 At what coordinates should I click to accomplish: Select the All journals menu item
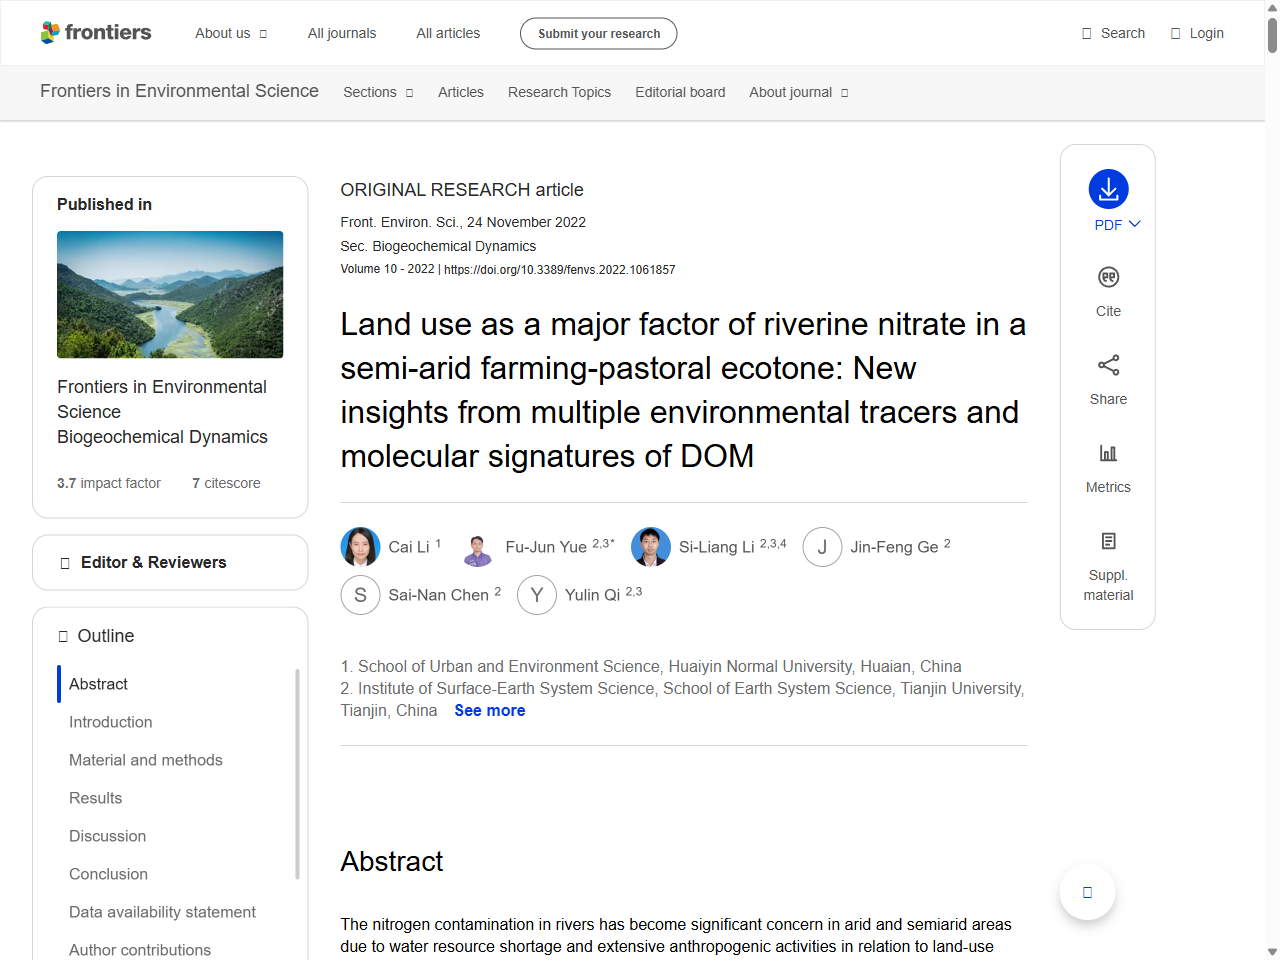coord(342,33)
